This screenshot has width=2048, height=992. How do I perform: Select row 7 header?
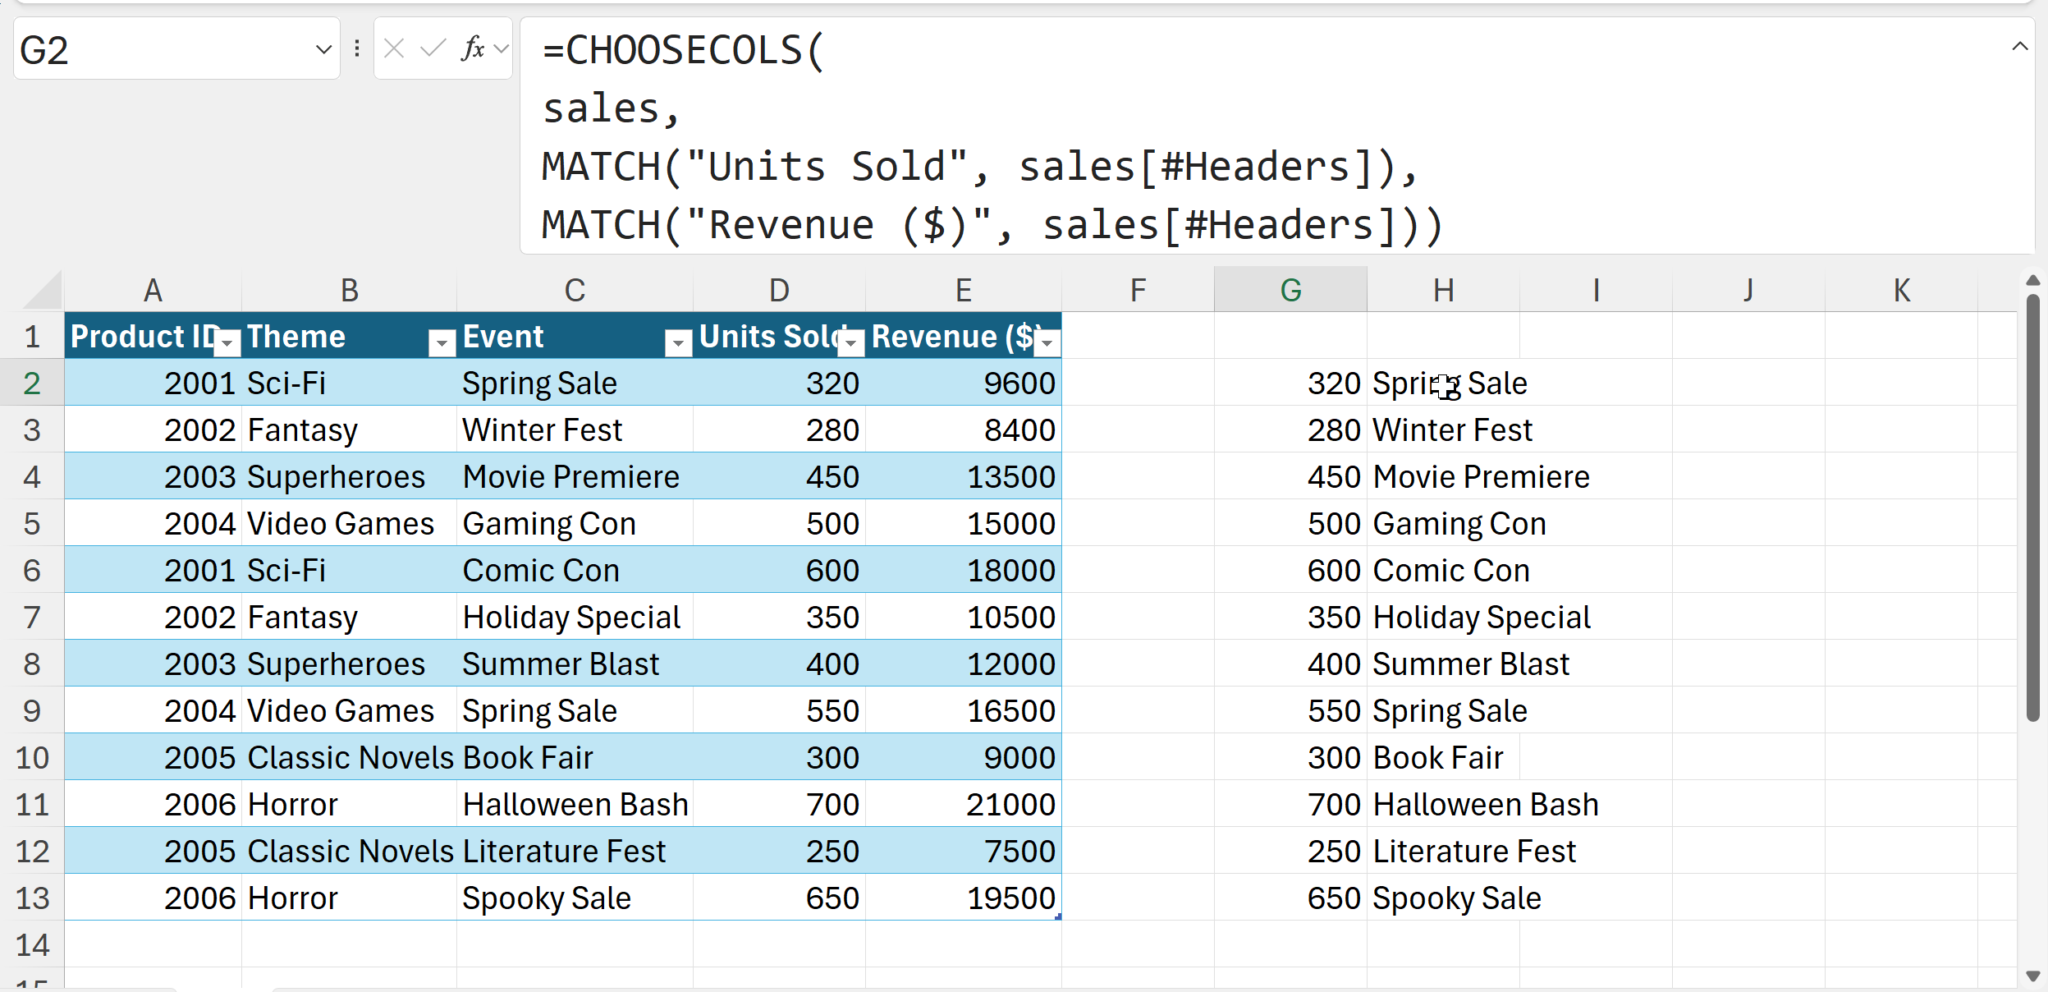32,617
